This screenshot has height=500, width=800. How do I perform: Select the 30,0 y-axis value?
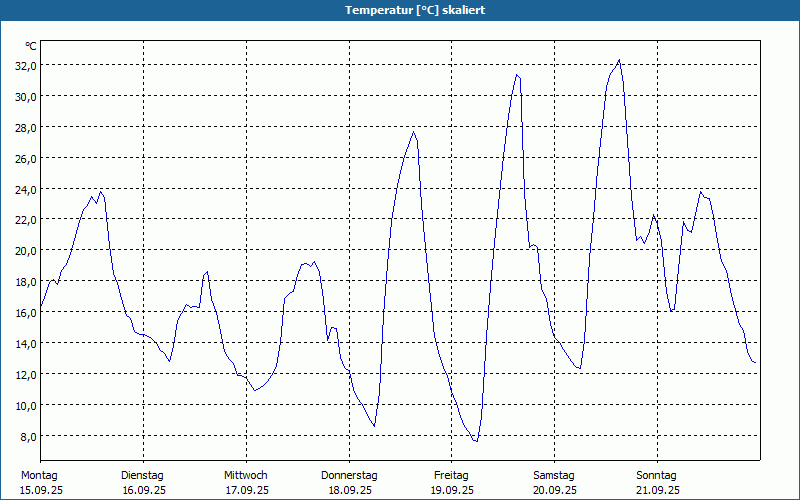(x=26, y=97)
